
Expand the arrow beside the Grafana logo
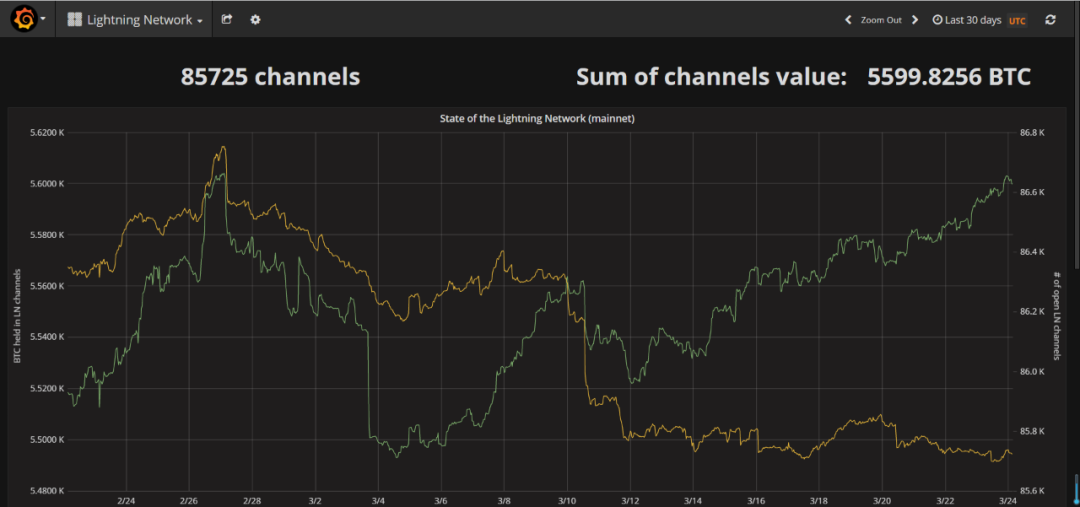[43, 19]
